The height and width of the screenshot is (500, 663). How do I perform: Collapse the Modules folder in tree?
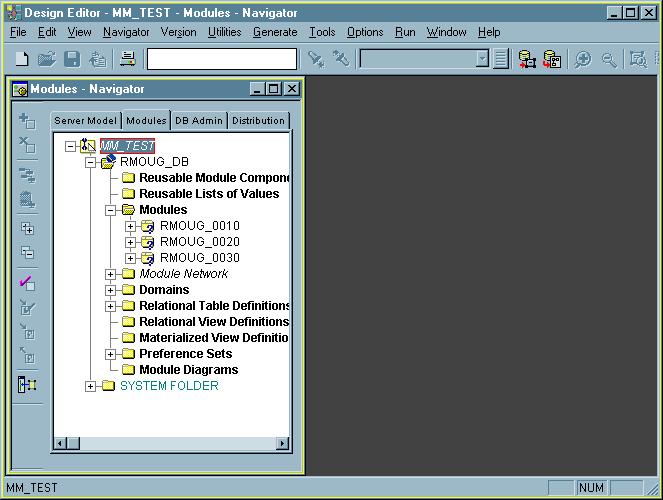tap(111, 210)
